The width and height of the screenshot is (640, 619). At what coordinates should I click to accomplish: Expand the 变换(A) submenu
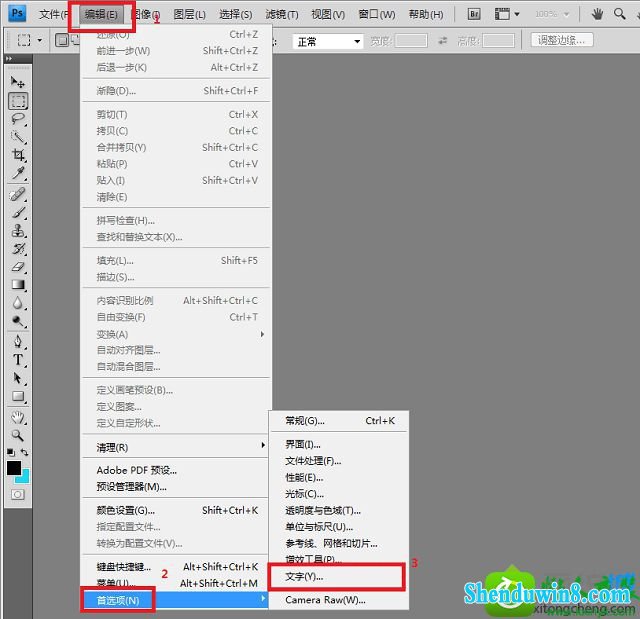point(176,334)
